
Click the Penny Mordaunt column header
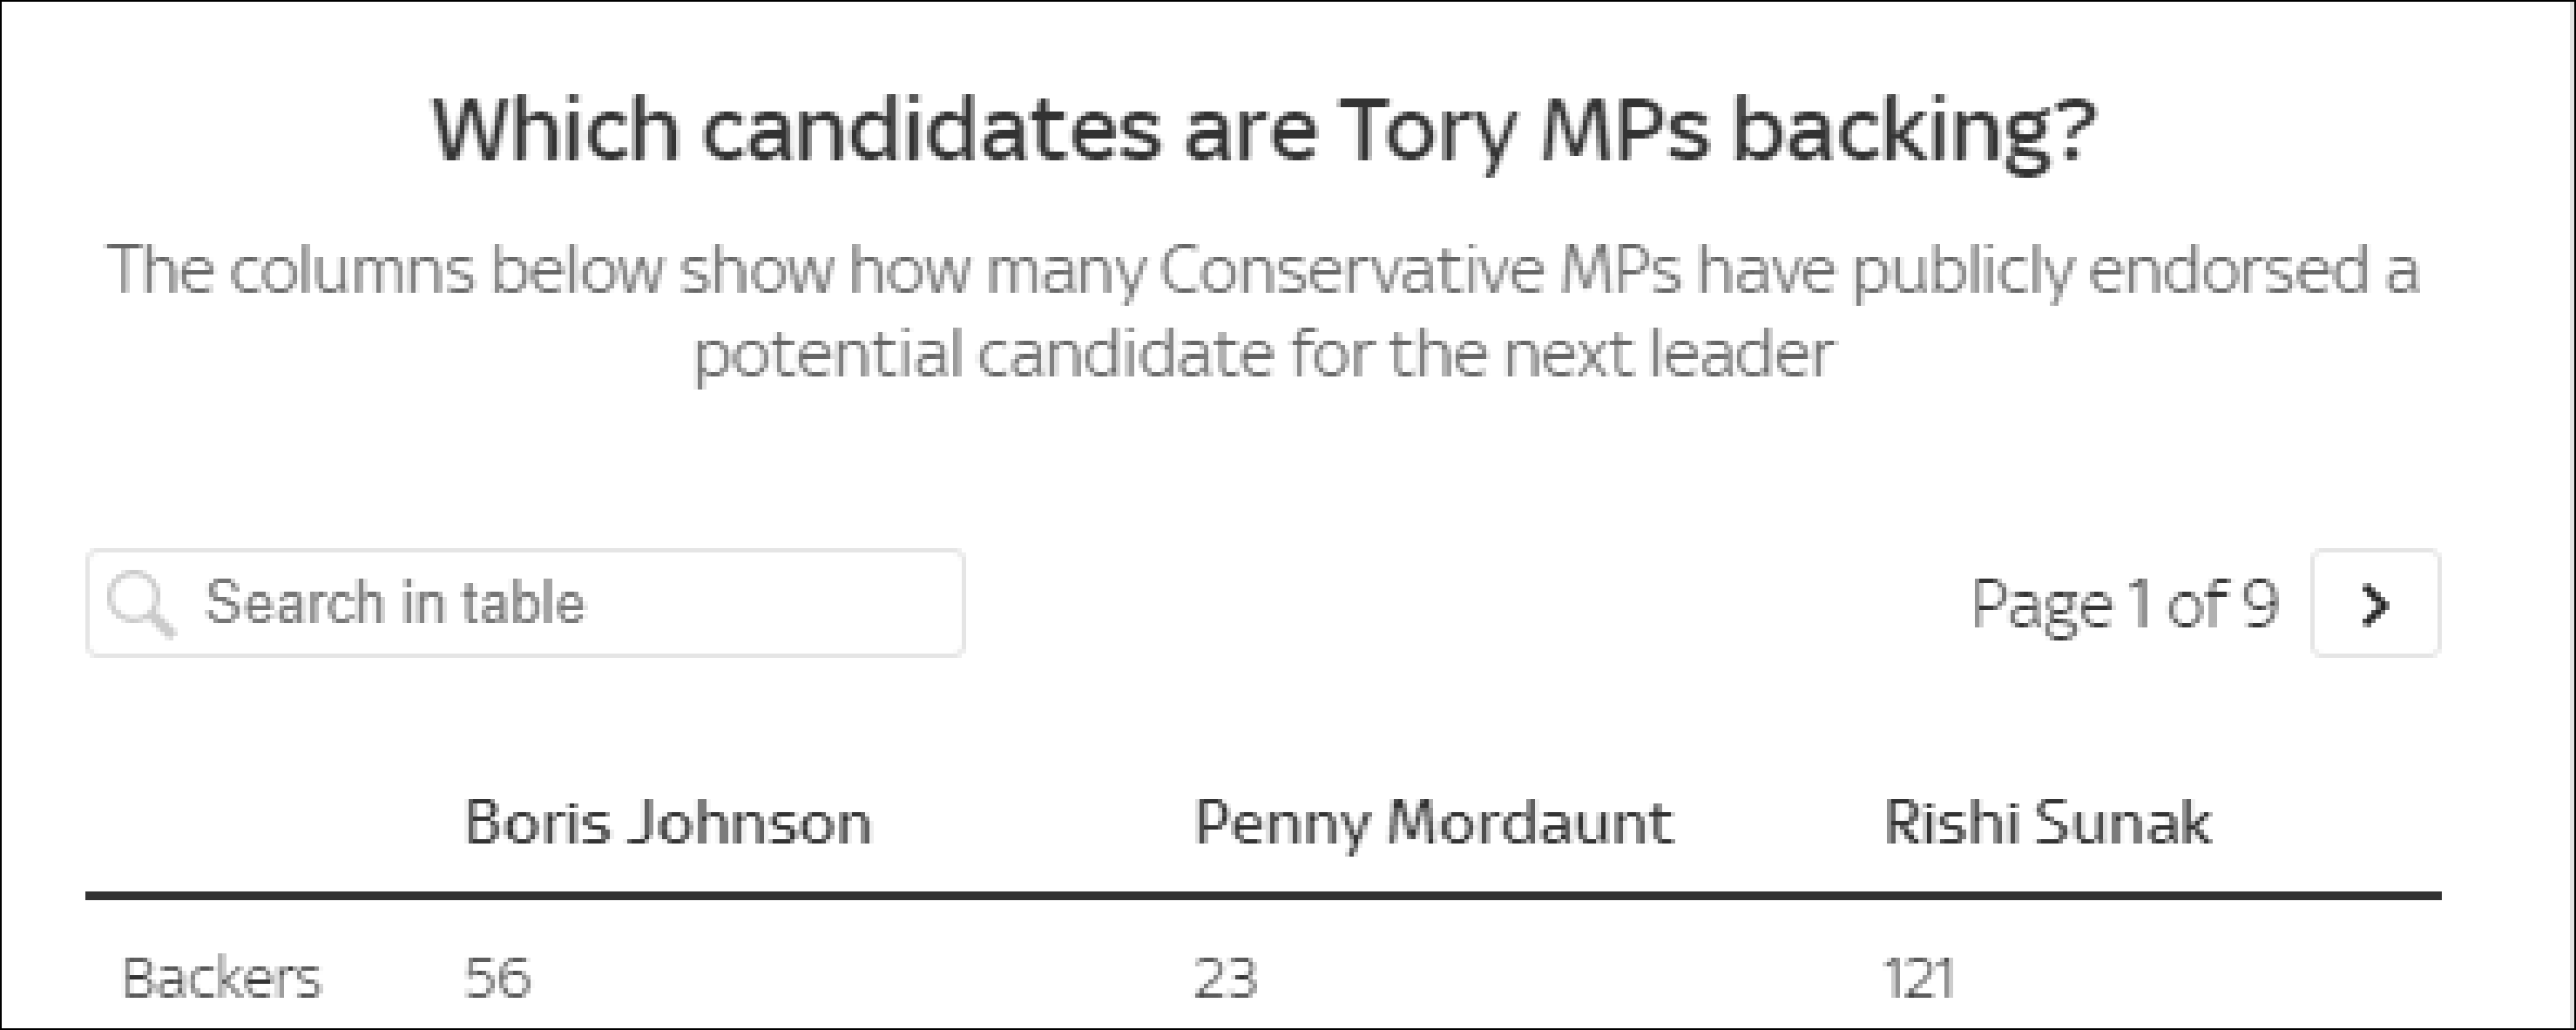click(1433, 826)
